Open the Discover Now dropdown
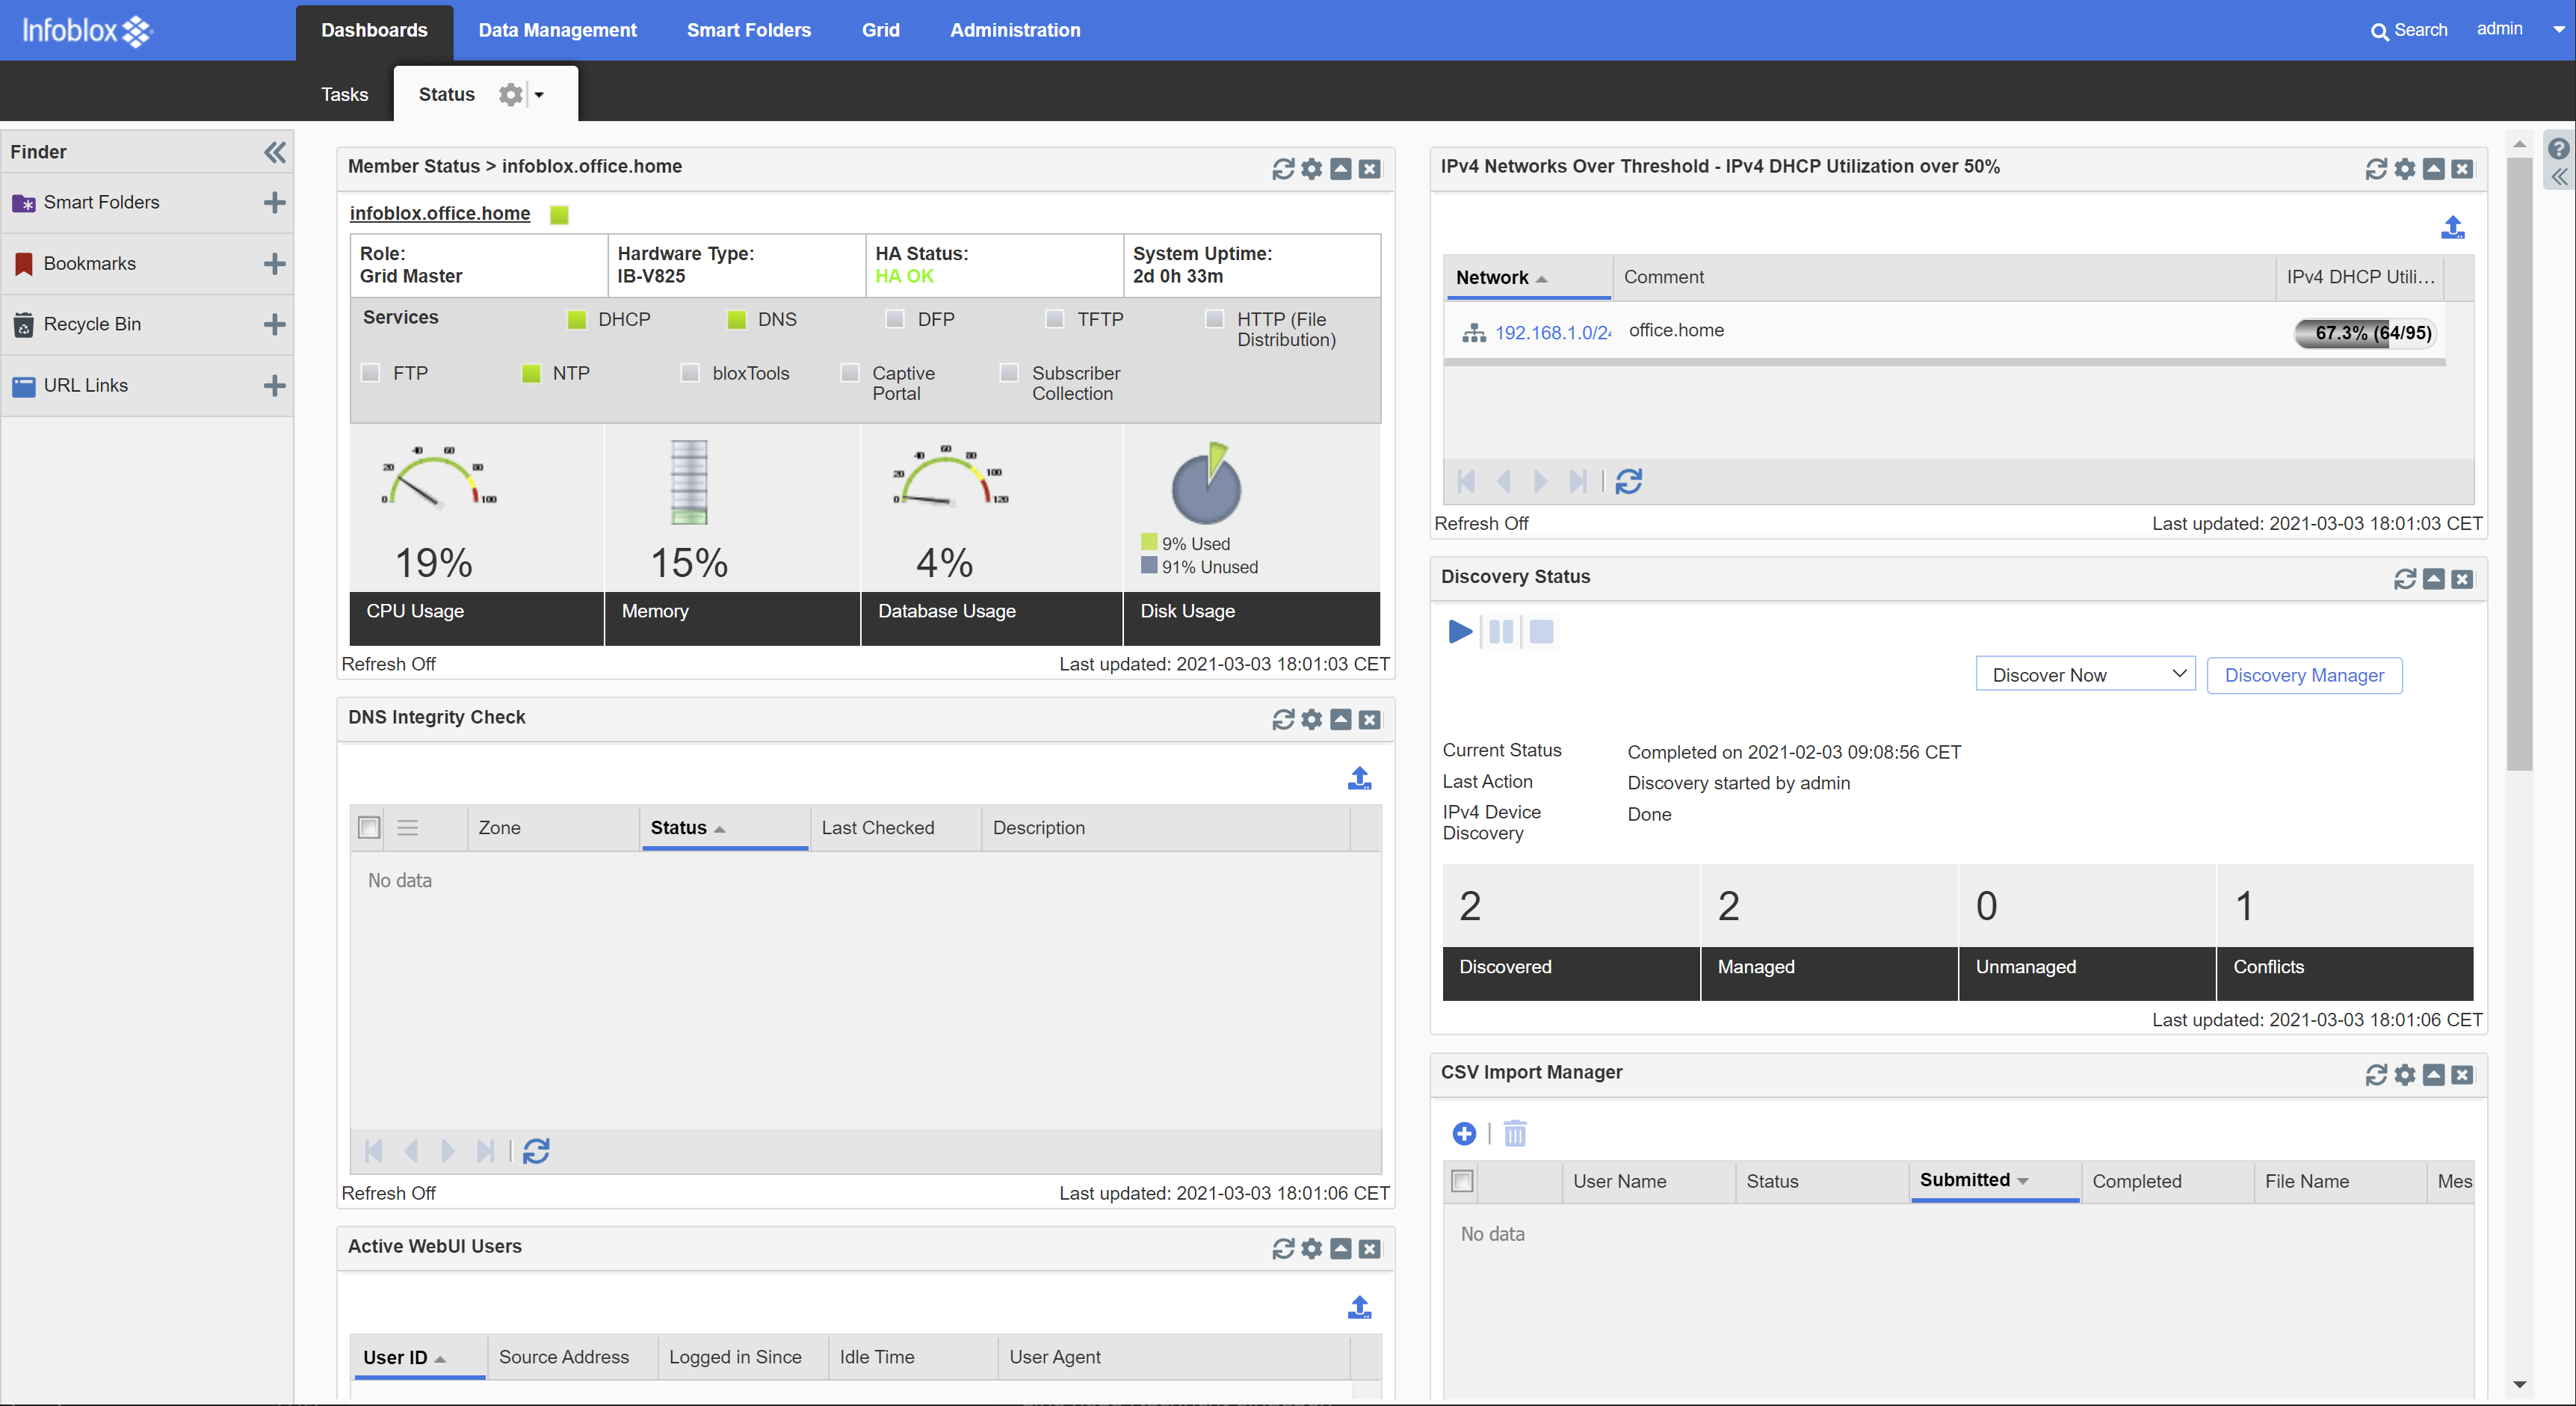 click(x=2085, y=675)
